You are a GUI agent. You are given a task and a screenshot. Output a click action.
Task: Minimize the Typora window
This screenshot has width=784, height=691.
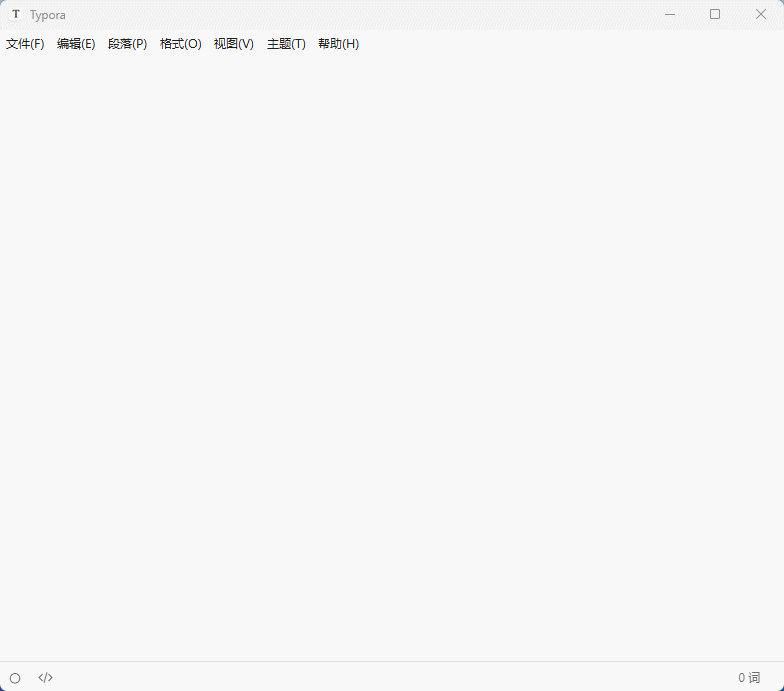point(670,14)
